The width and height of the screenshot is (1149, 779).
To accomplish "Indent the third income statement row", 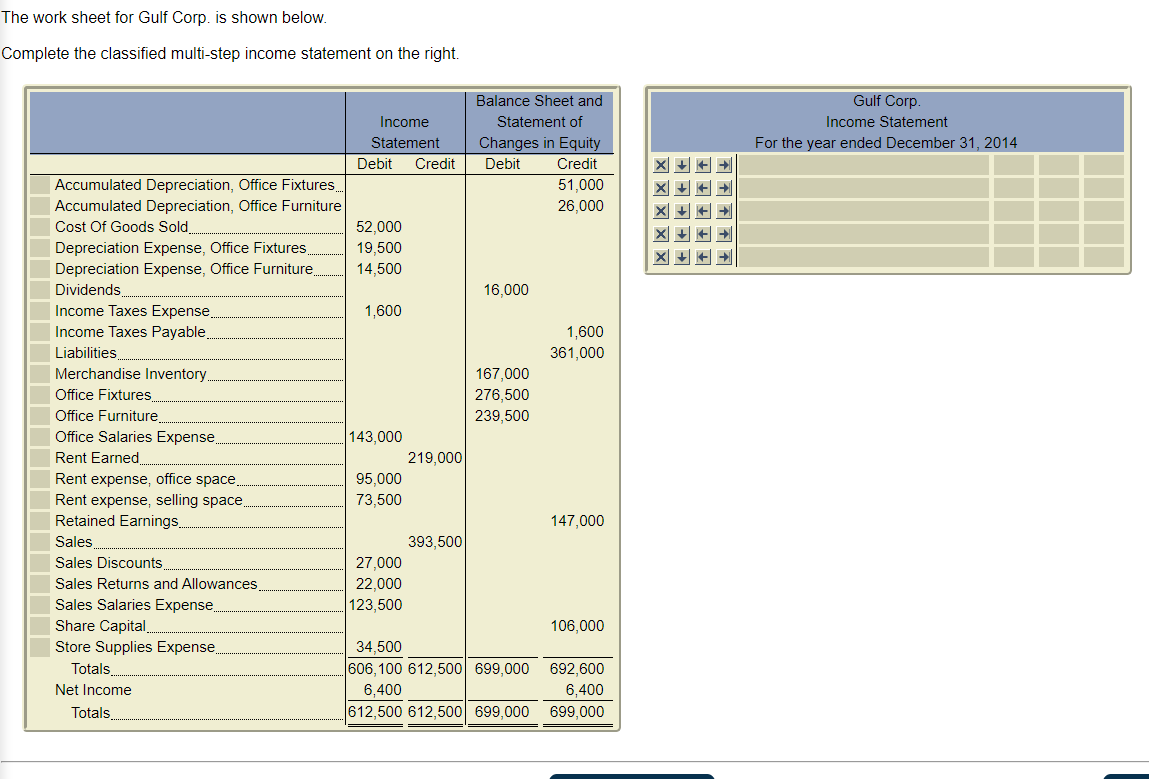I will point(723,210).
